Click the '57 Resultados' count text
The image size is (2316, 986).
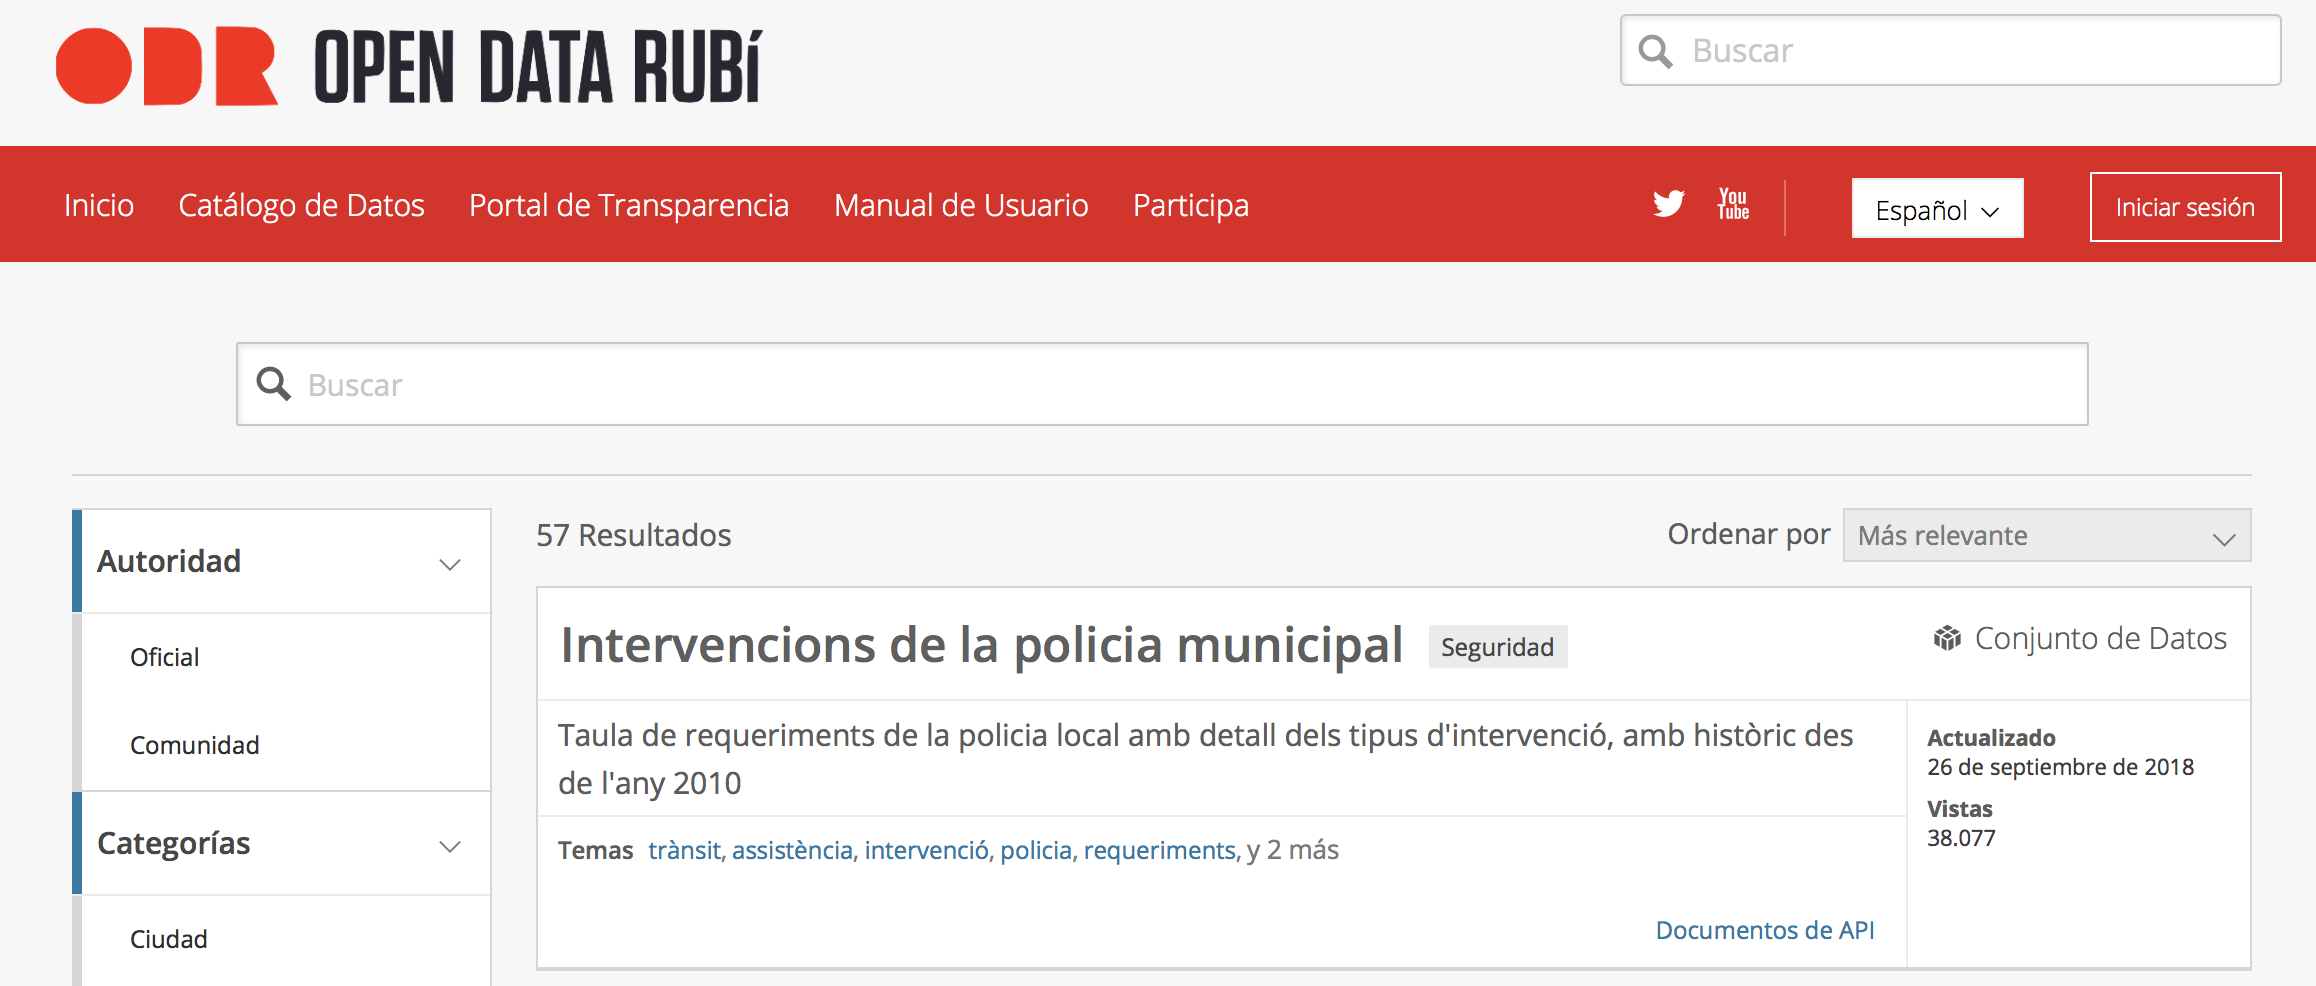click(634, 535)
